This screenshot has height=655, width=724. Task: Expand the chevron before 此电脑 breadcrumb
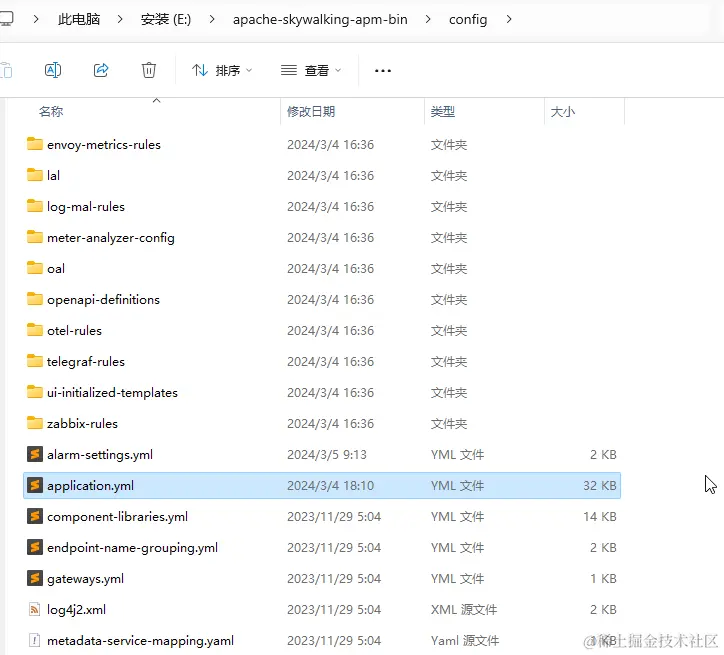pyautogui.click(x=36, y=19)
